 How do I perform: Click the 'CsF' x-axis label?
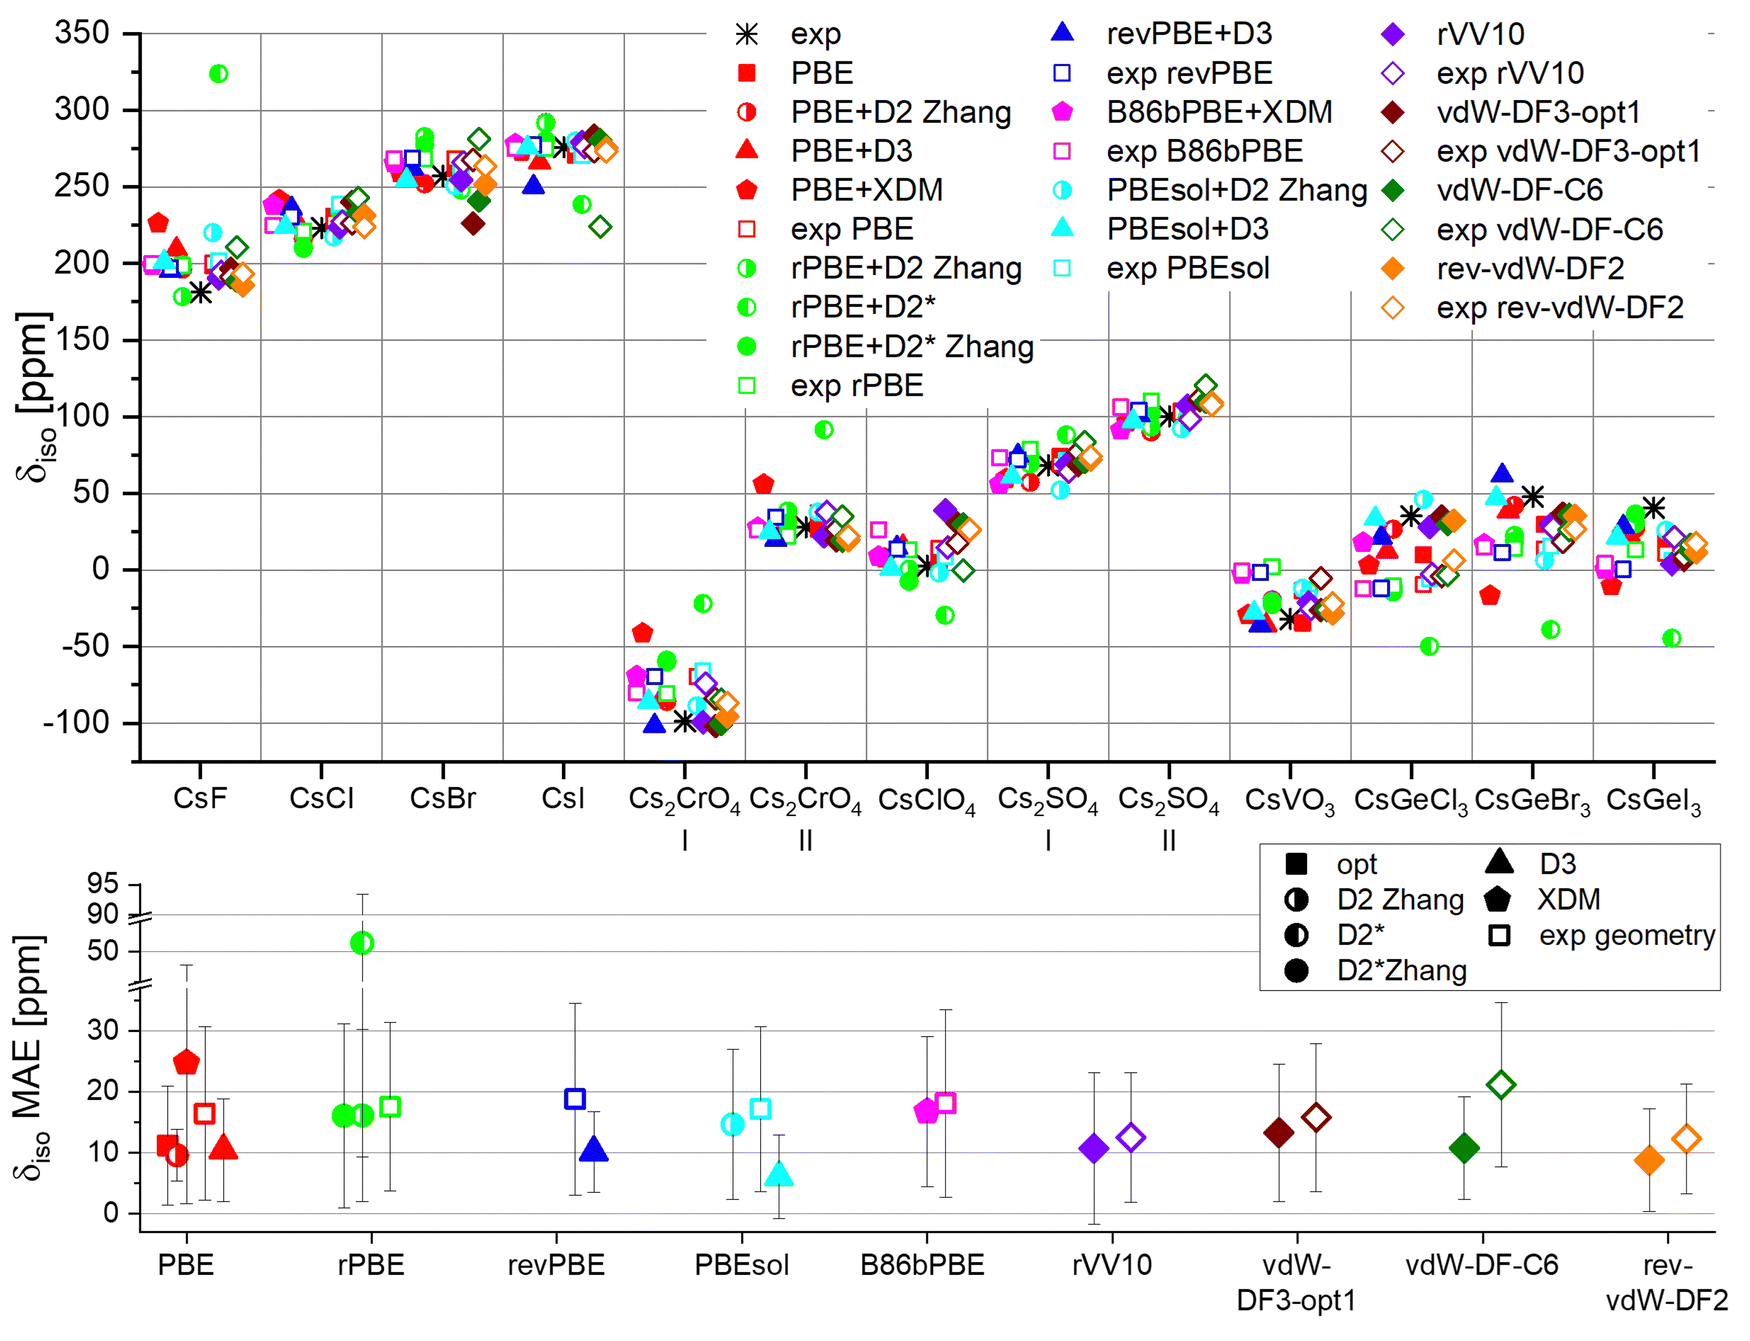[200, 799]
